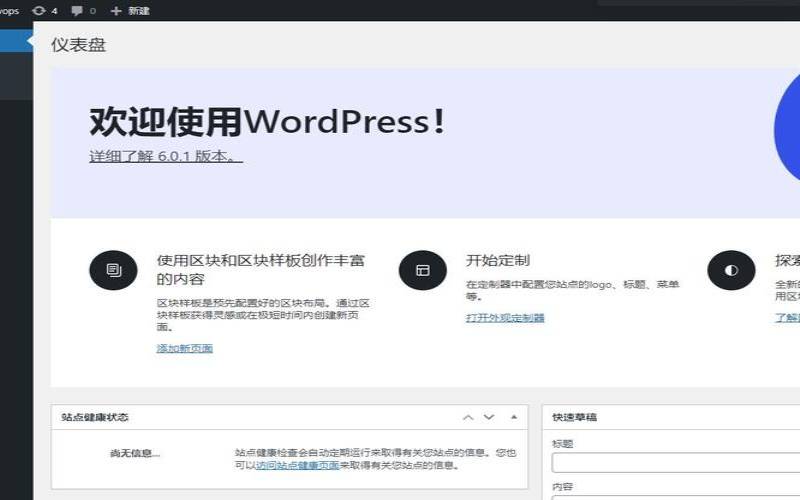Select the highlighted blue sidebar menu item
The width and height of the screenshot is (800, 500).
(x=16, y=40)
